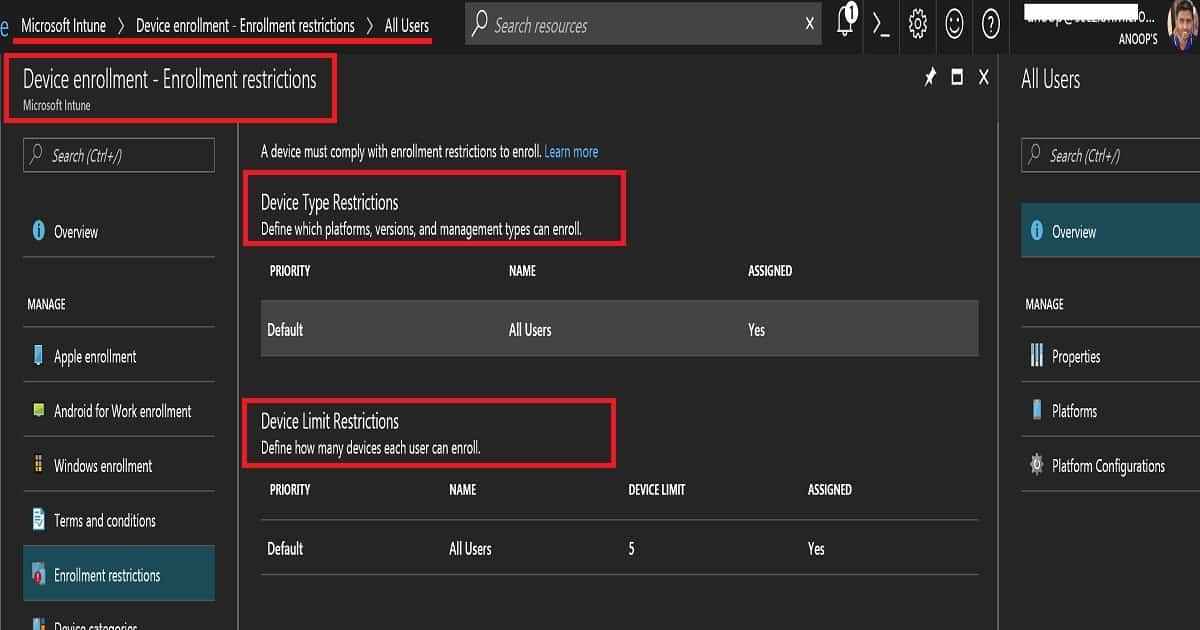
Task: Click Yes in the Device Type Restrictions row
Action: click(756, 330)
